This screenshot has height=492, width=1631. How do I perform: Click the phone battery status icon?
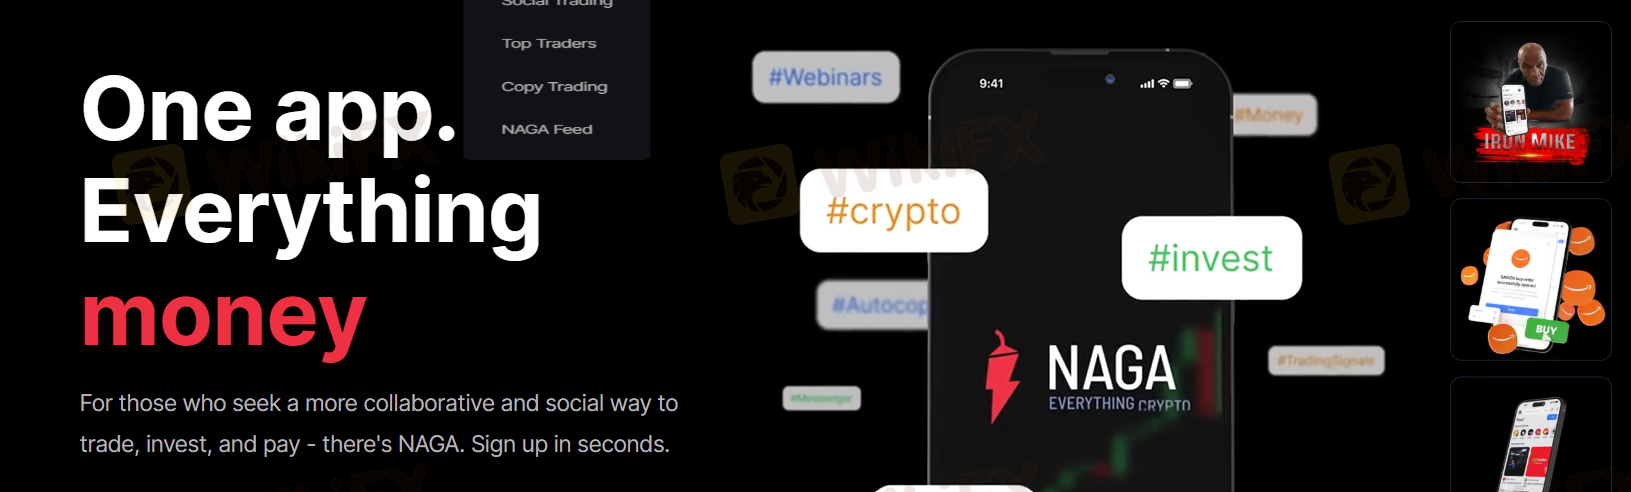click(x=1183, y=84)
